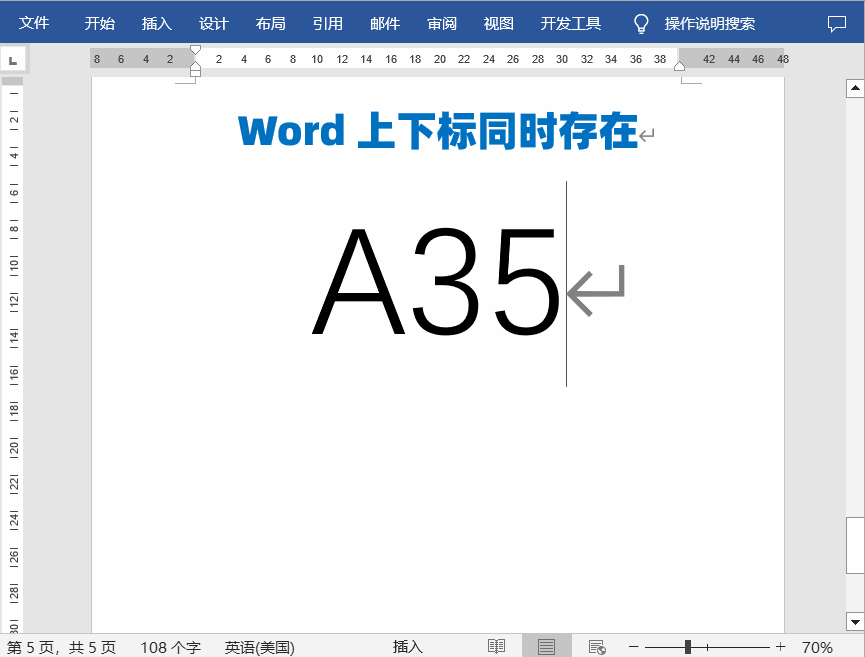Select the Print Layout view icon
This screenshot has width=865, height=657.
coord(546,645)
